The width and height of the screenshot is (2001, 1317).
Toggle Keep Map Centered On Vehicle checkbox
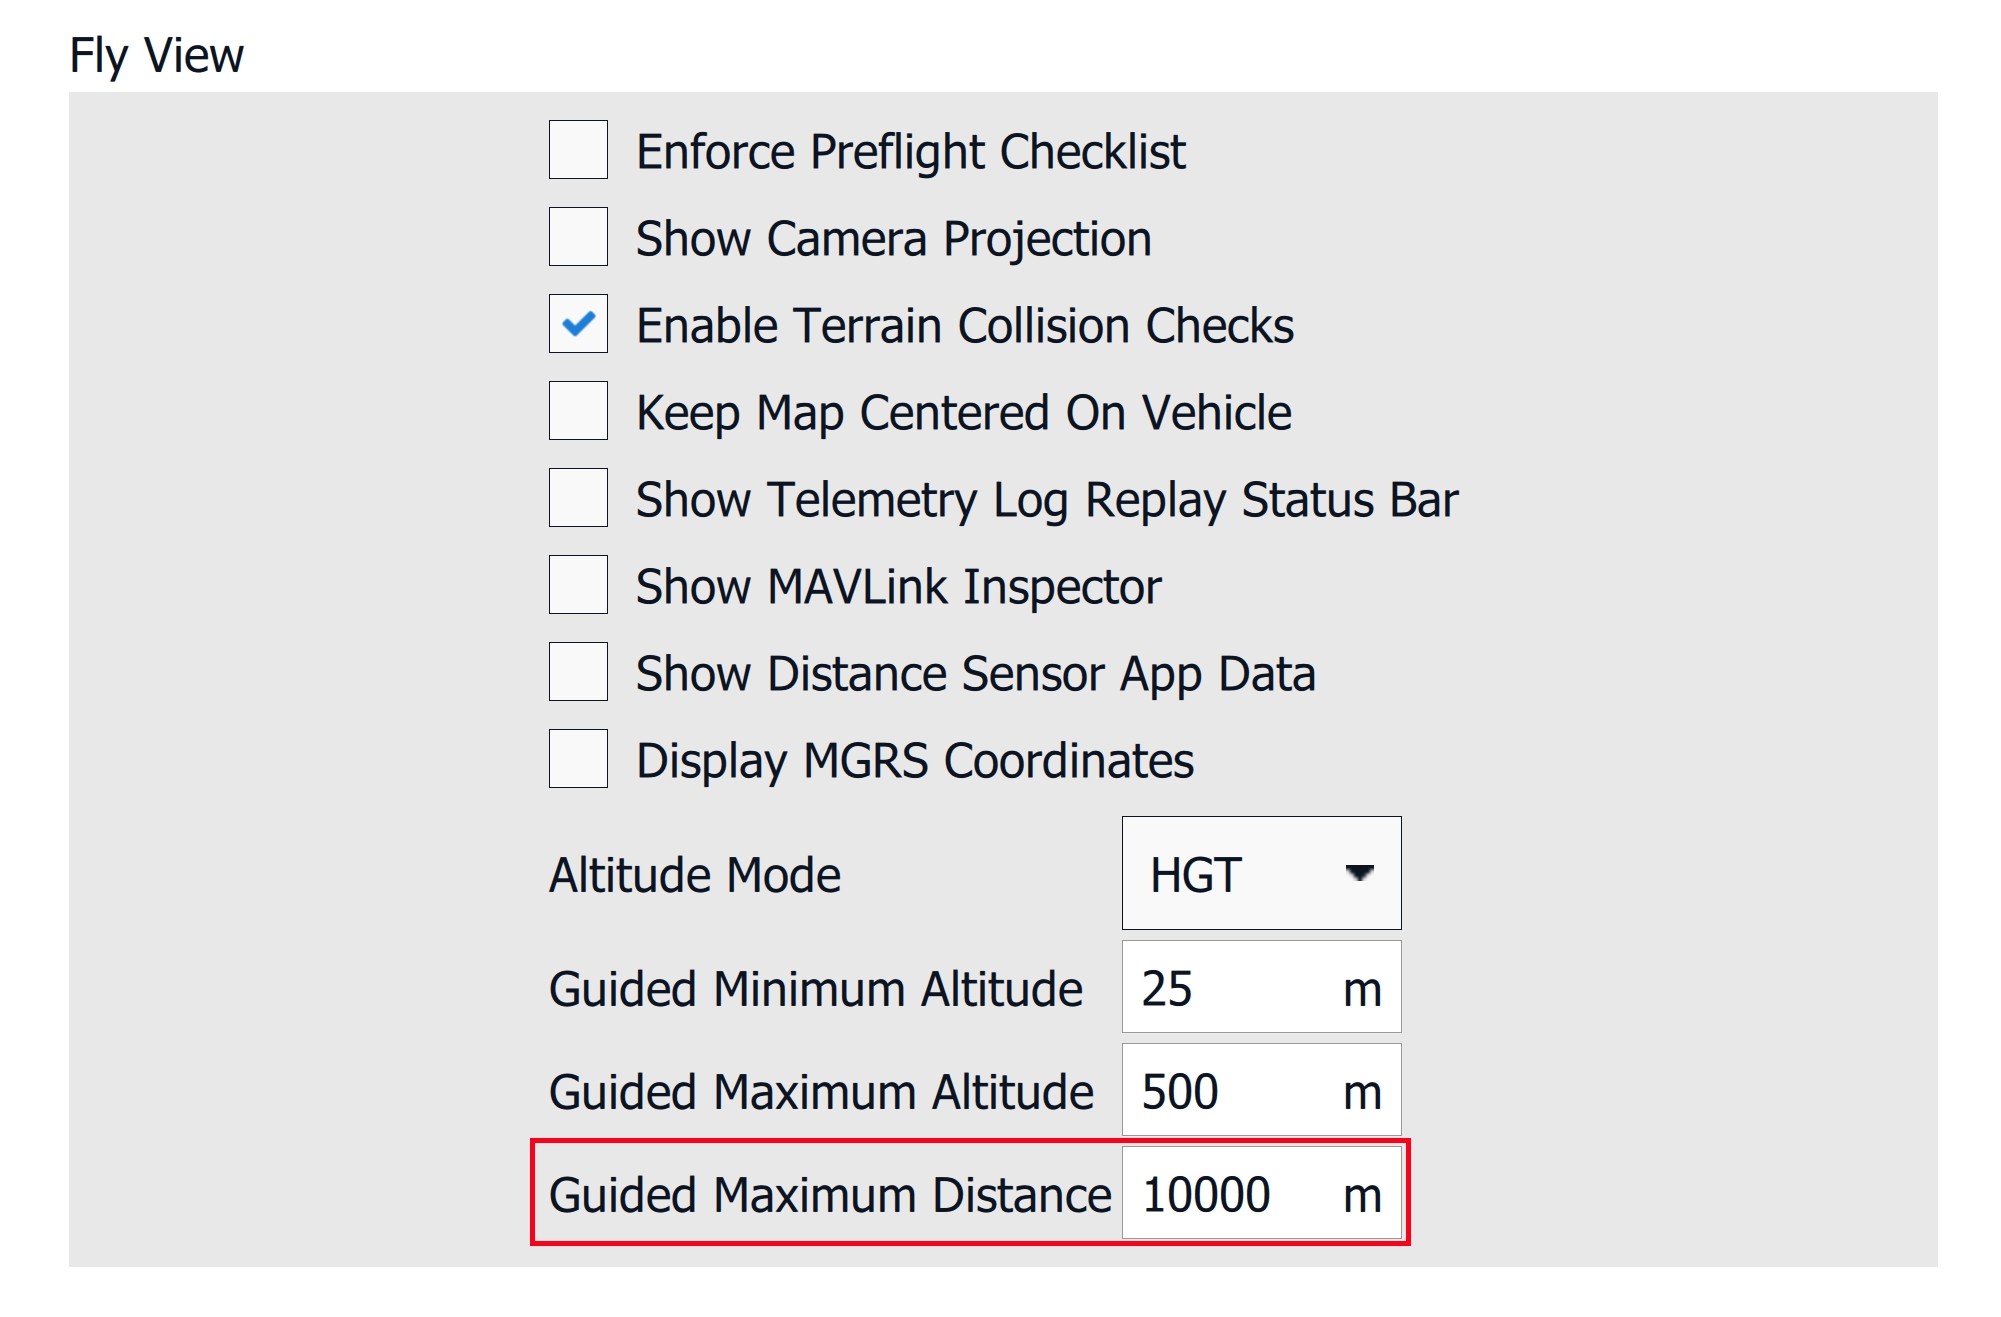pyautogui.click(x=578, y=411)
